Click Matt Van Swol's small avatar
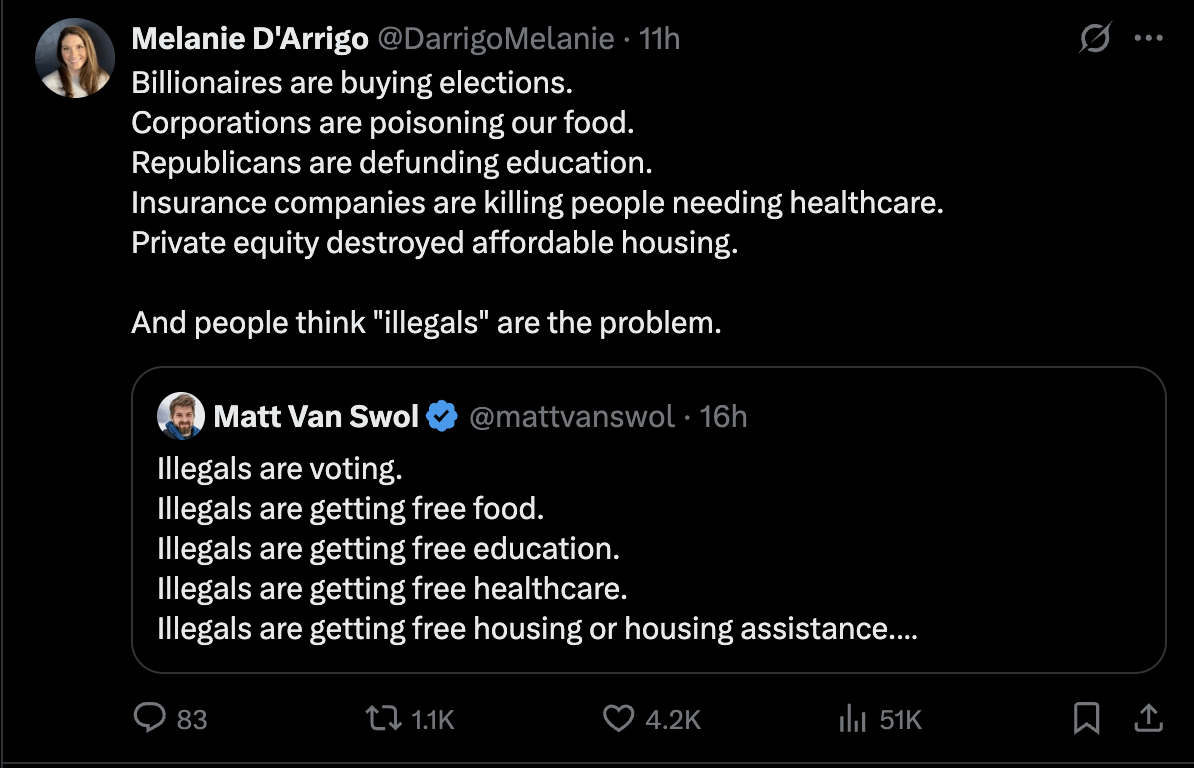 (x=181, y=416)
